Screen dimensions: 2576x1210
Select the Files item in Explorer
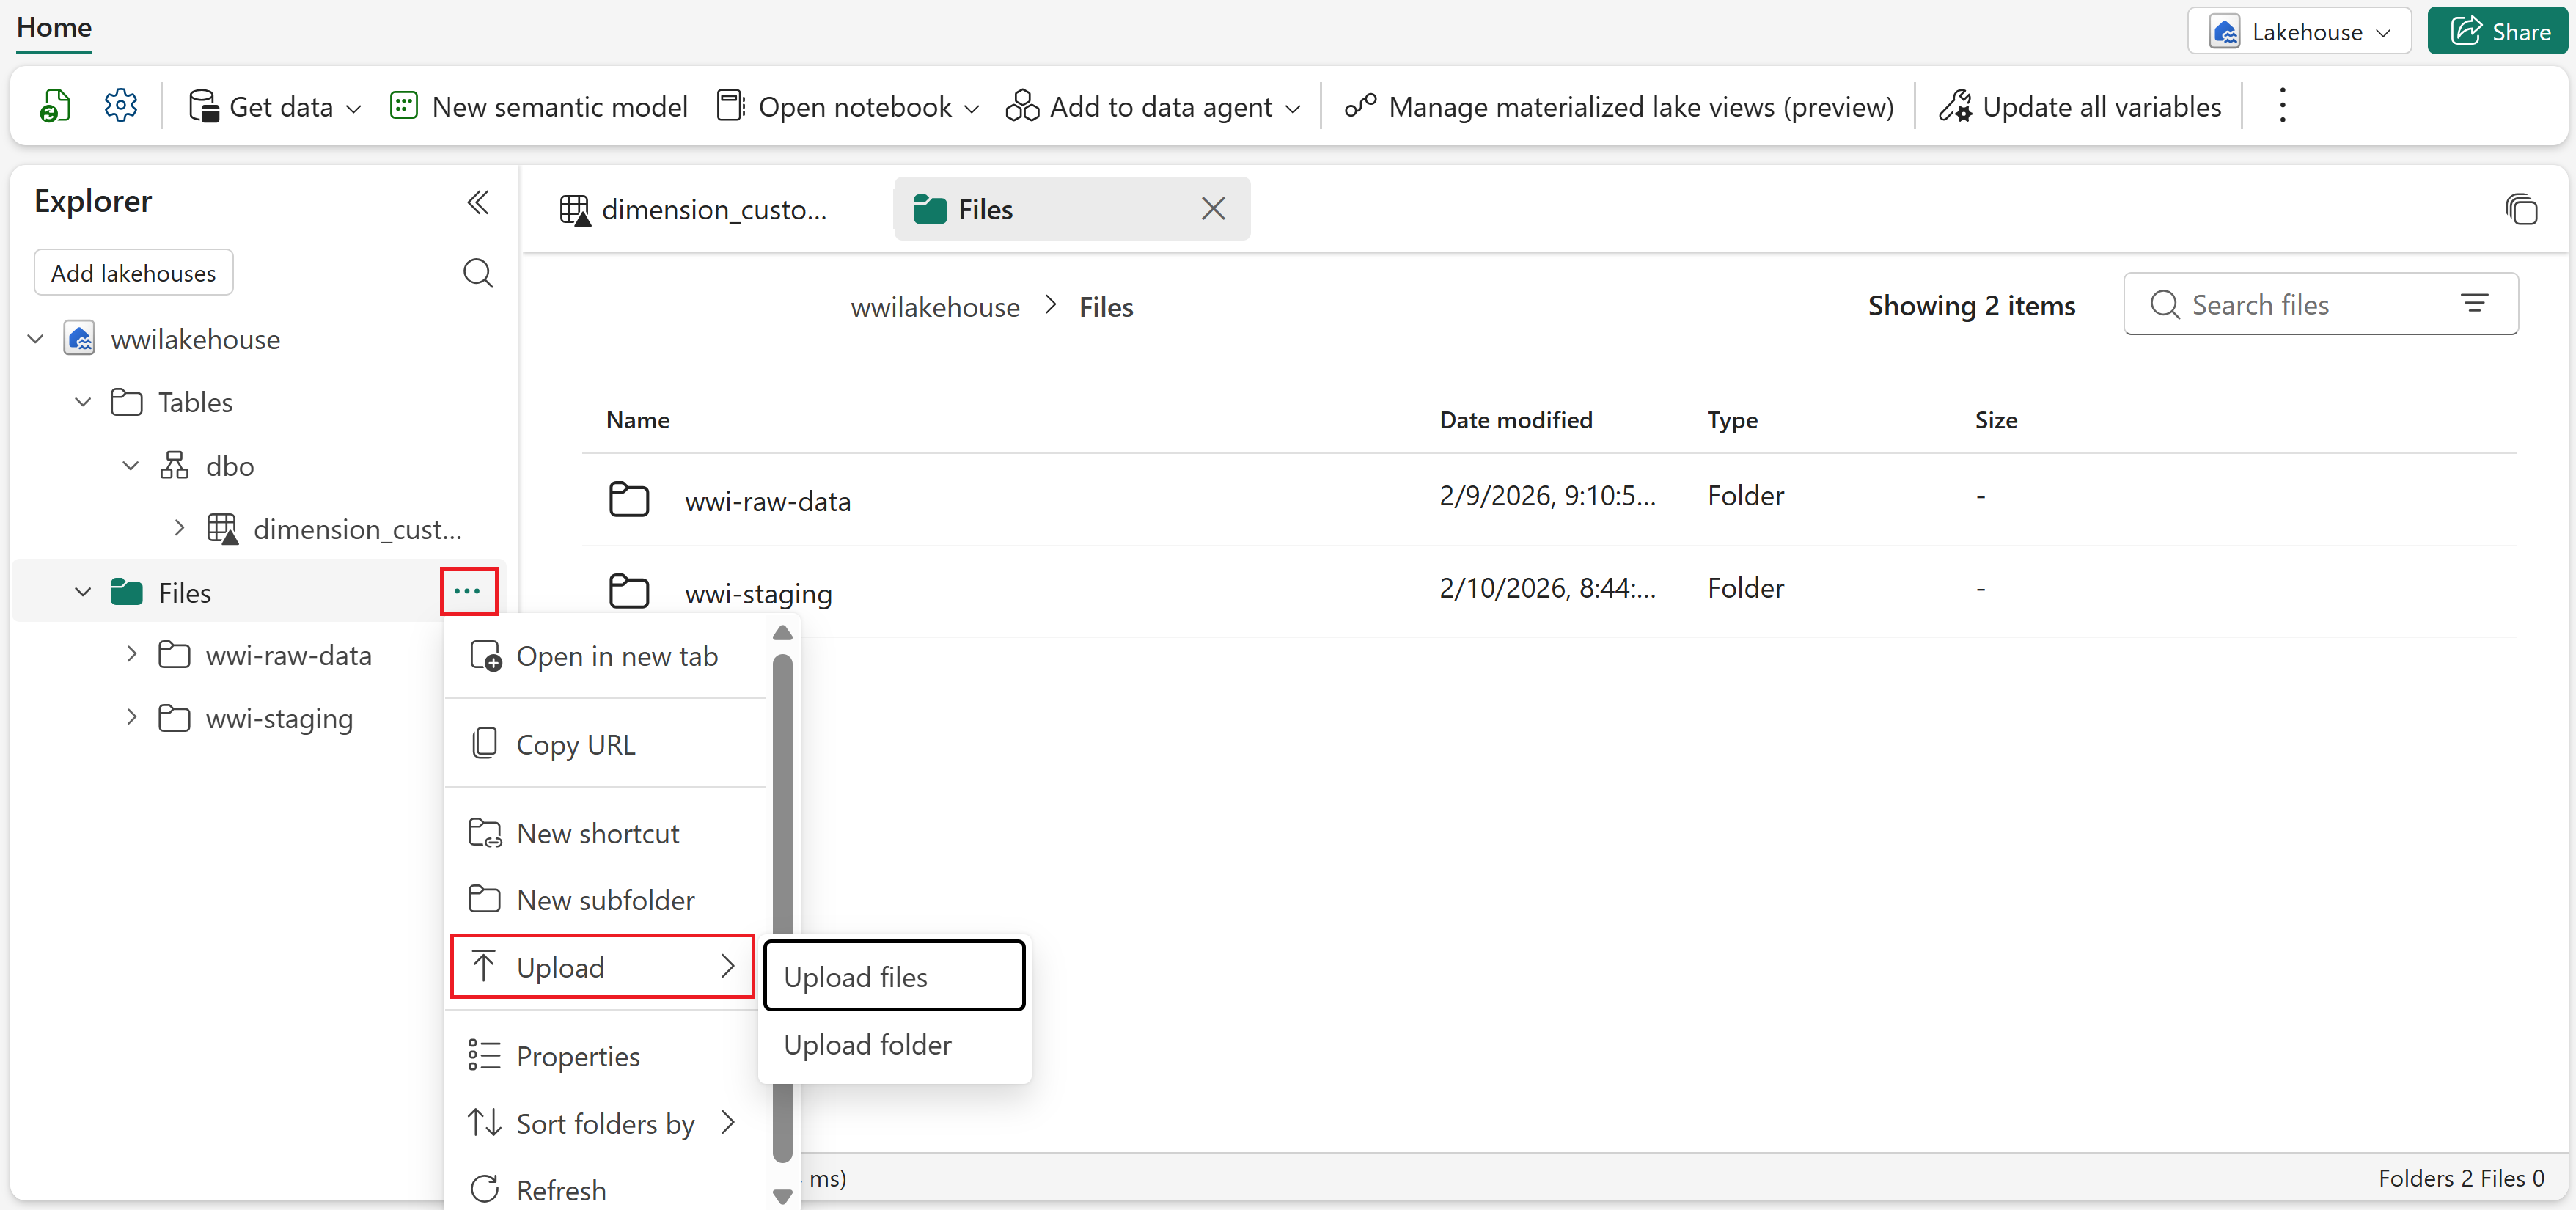(x=184, y=592)
